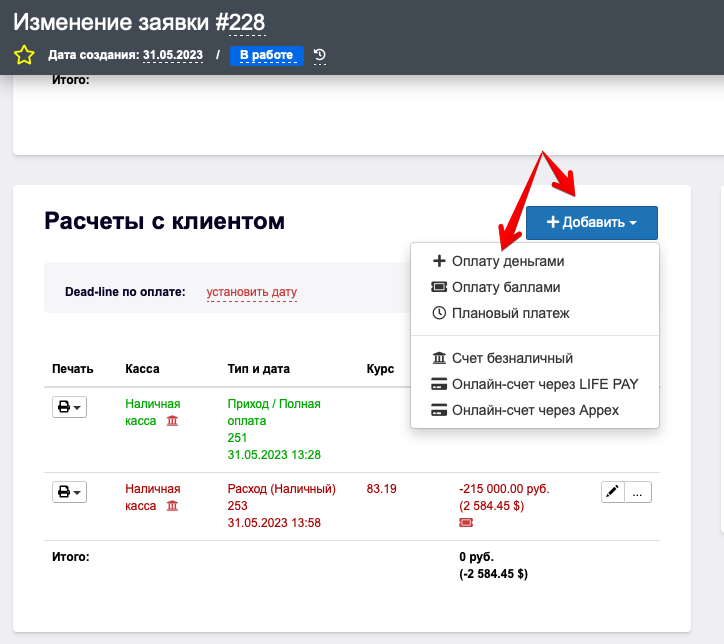Click the request number #228 link
Screen dimensions: 724x644
pos(247,22)
